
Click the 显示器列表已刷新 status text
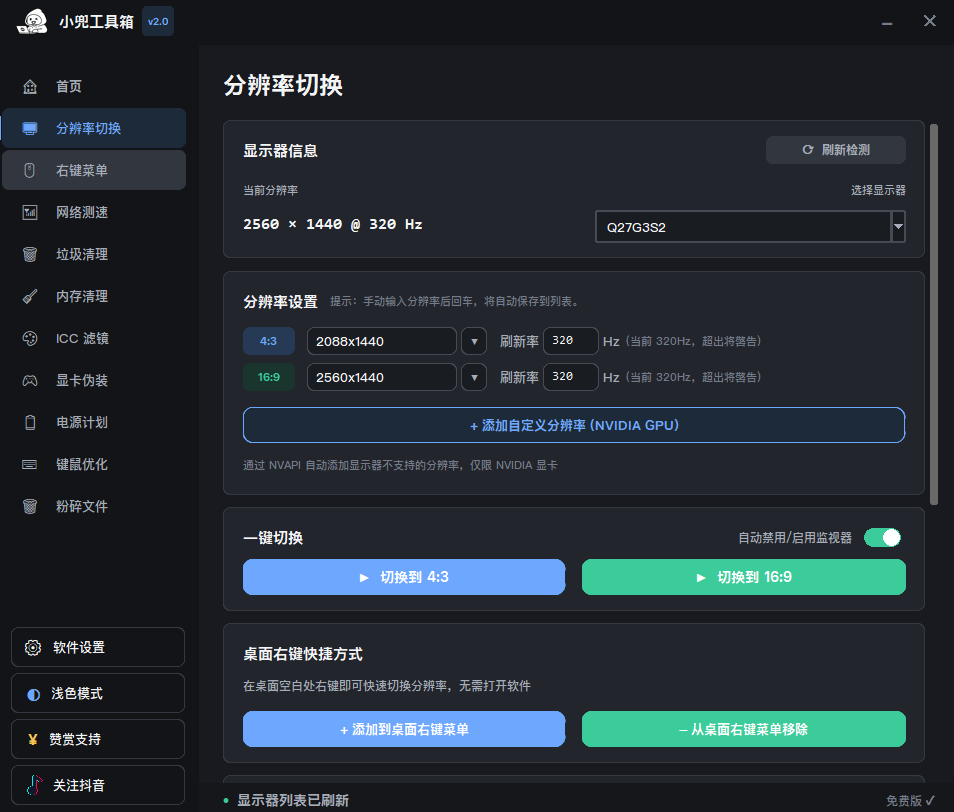(293, 800)
